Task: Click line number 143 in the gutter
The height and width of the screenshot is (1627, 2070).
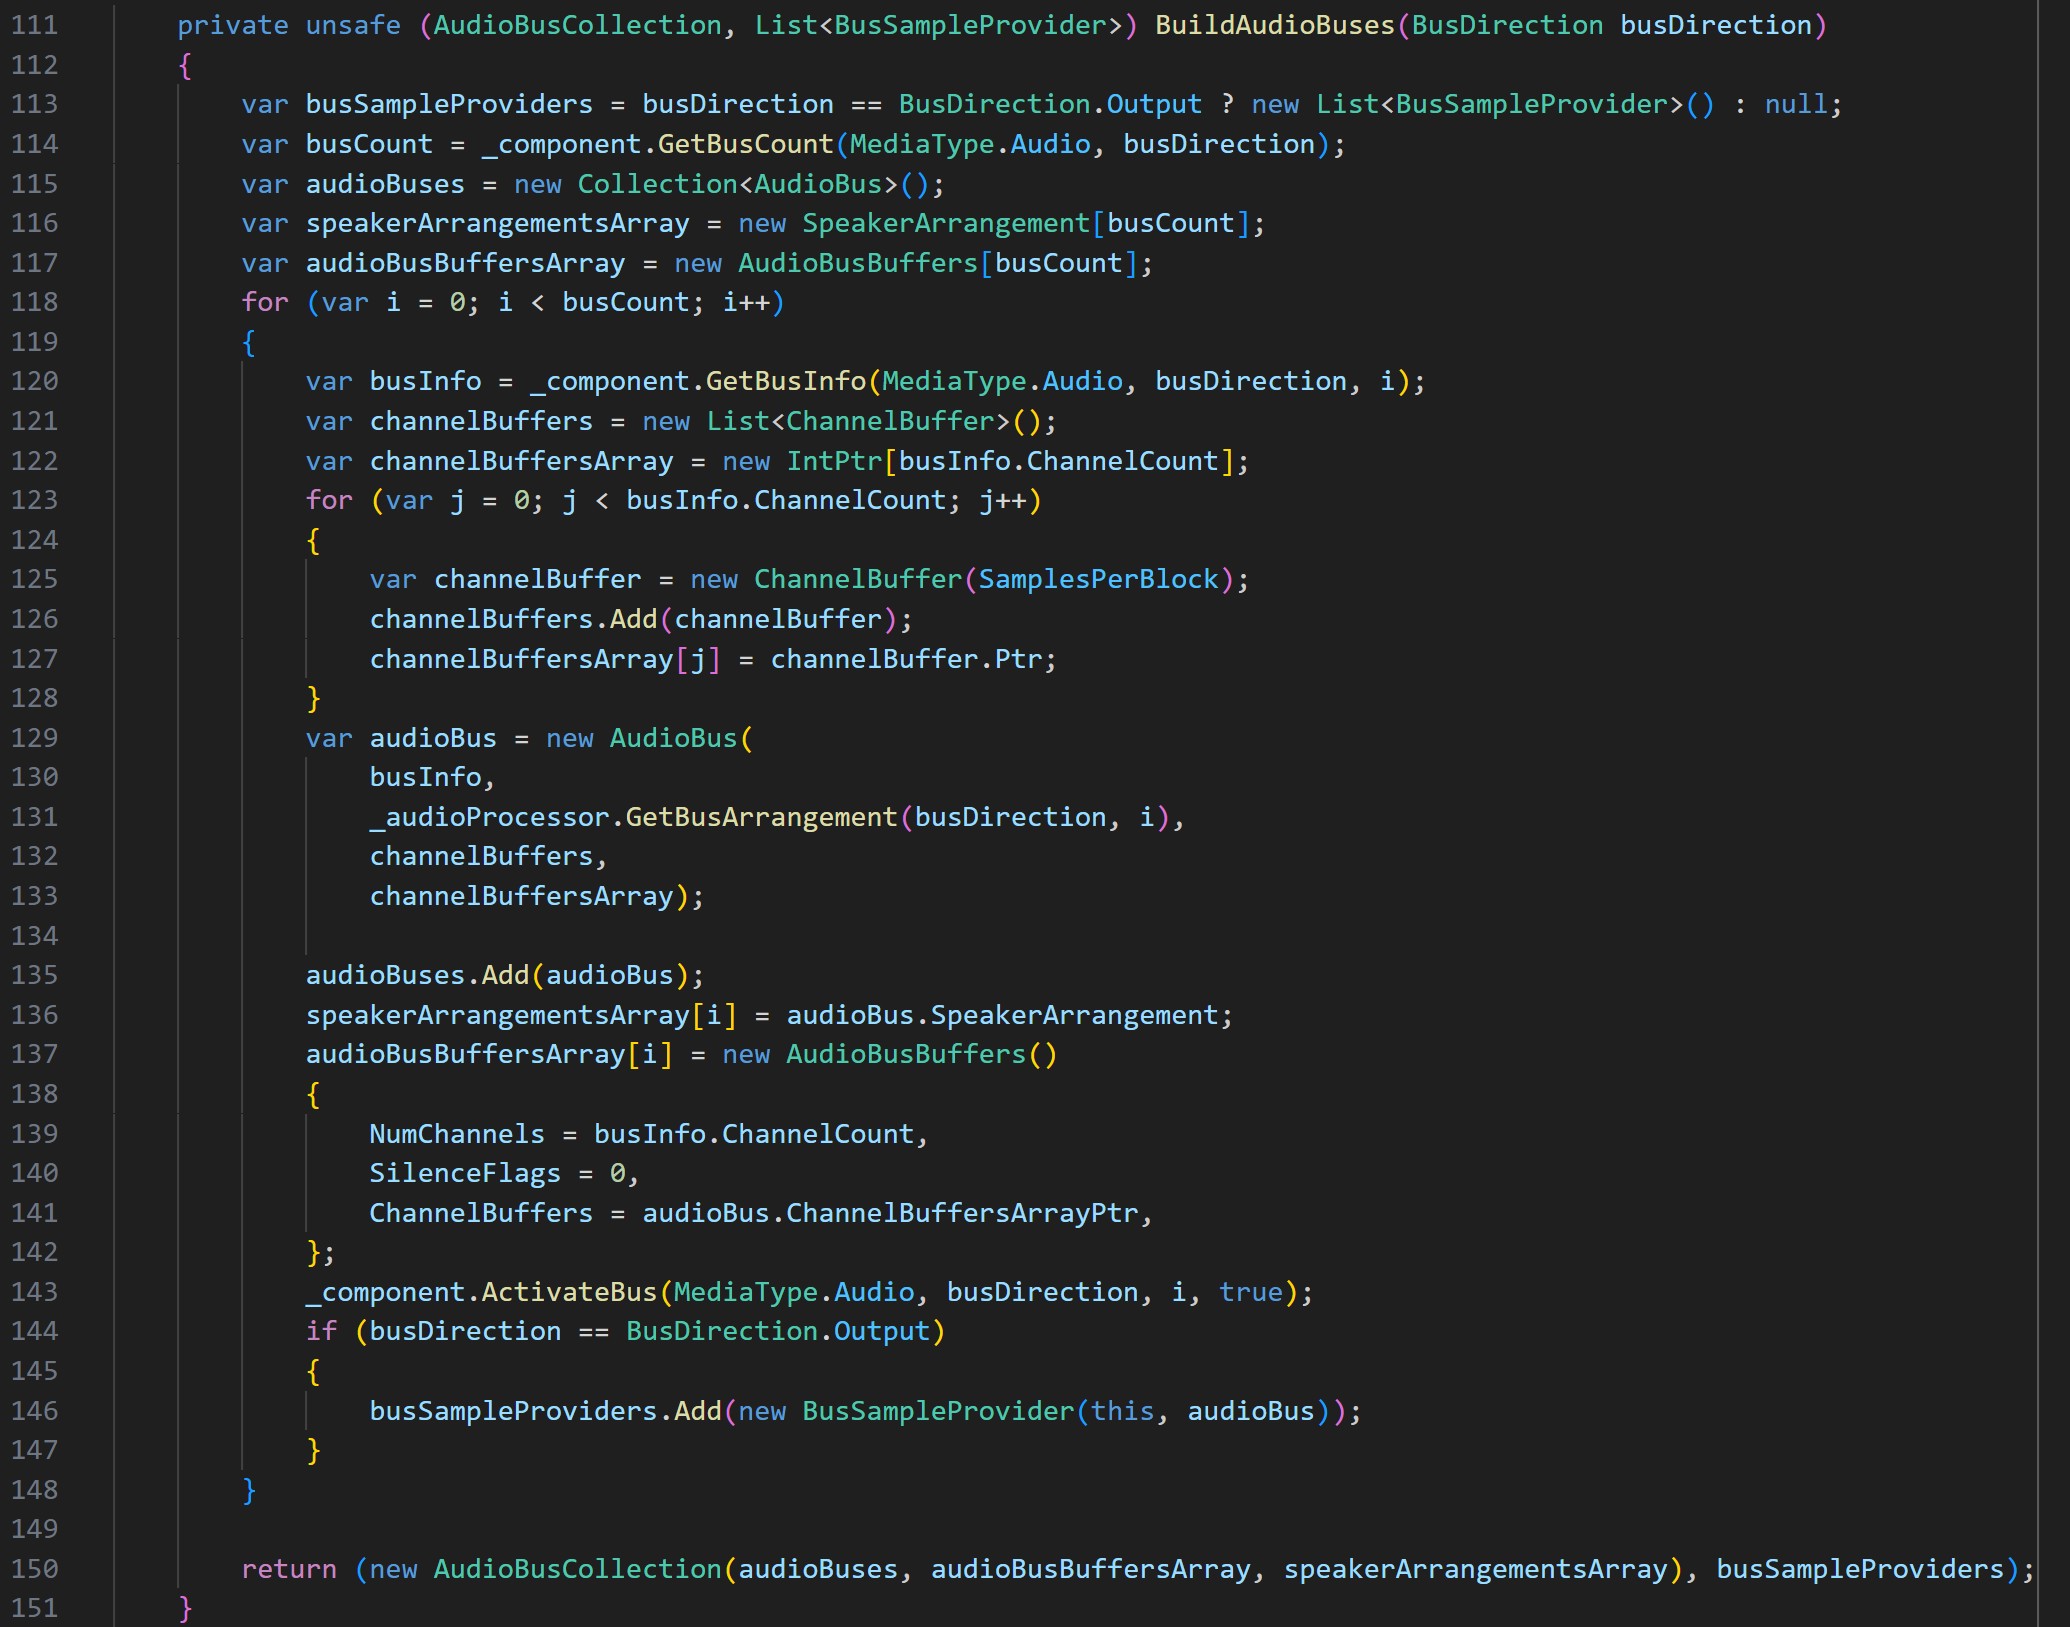Action: [x=35, y=1292]
